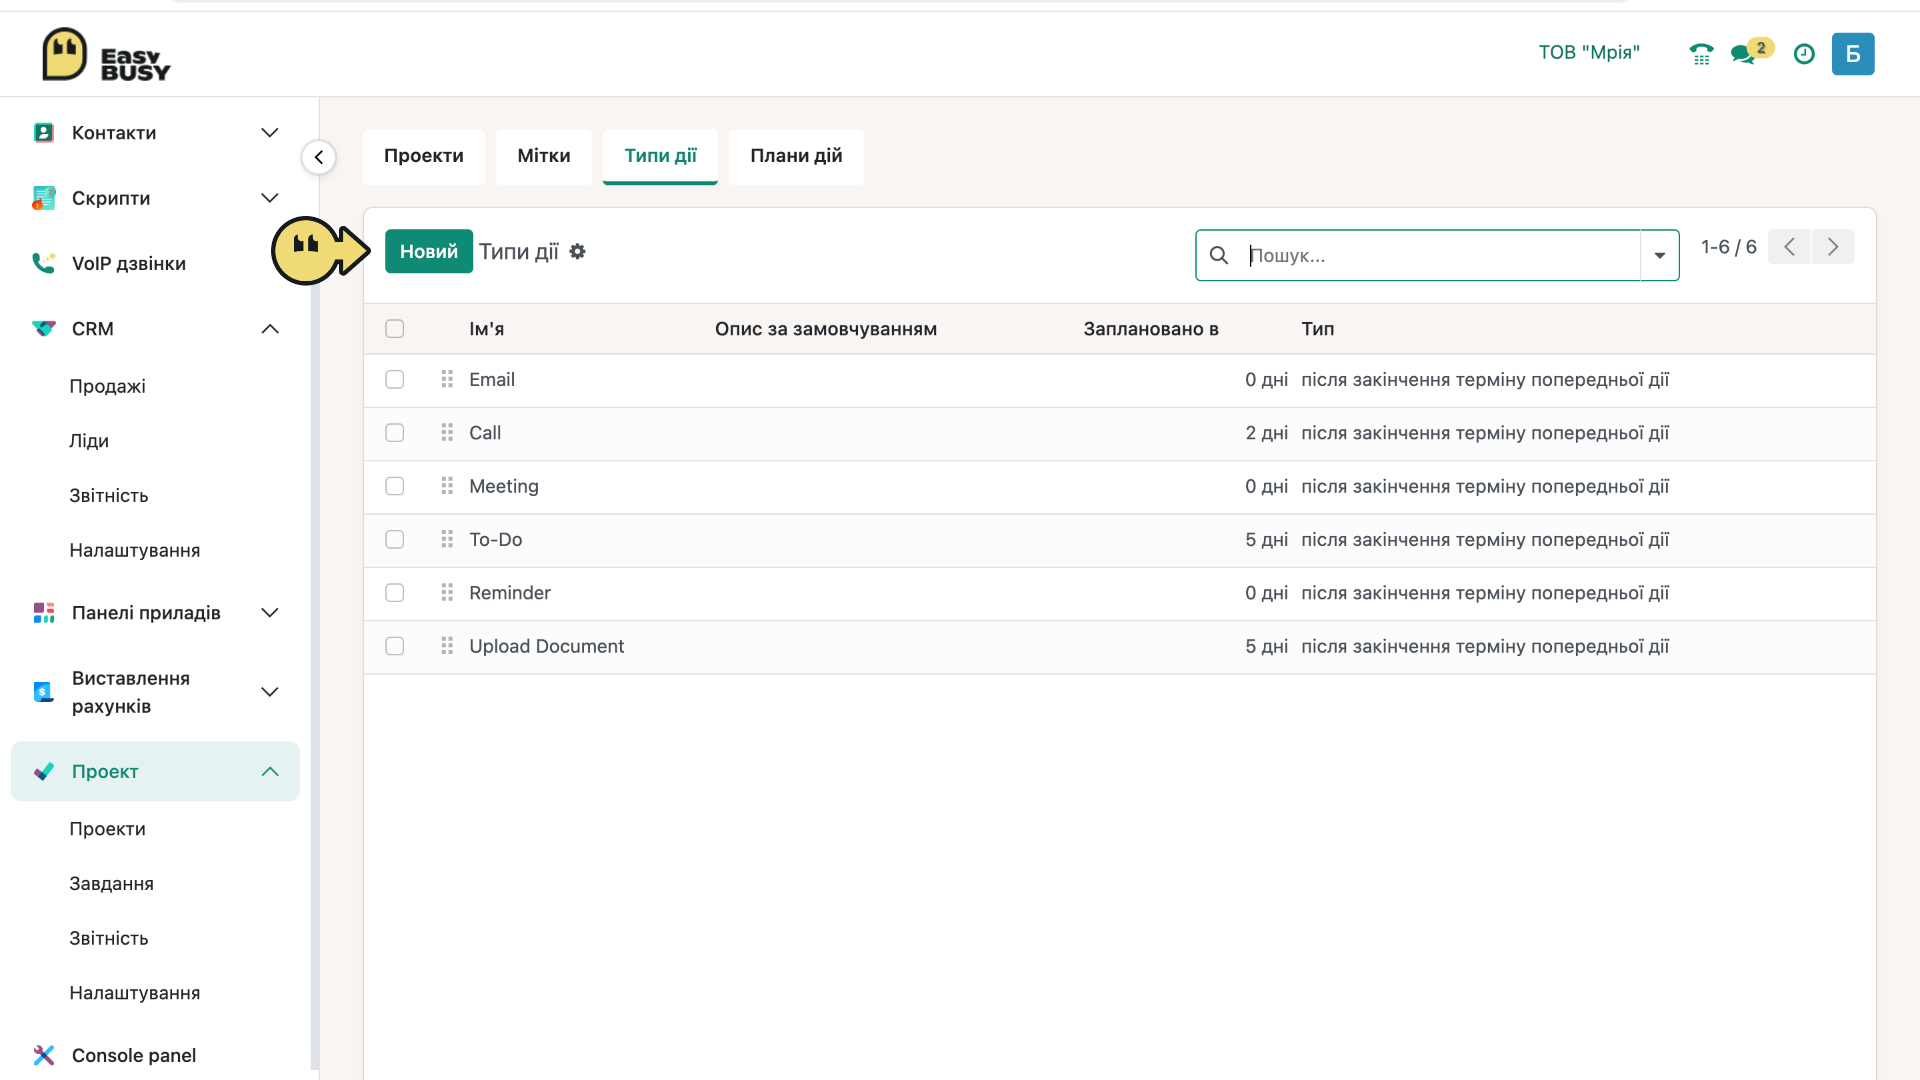Select the Email row checkbox

395,380
